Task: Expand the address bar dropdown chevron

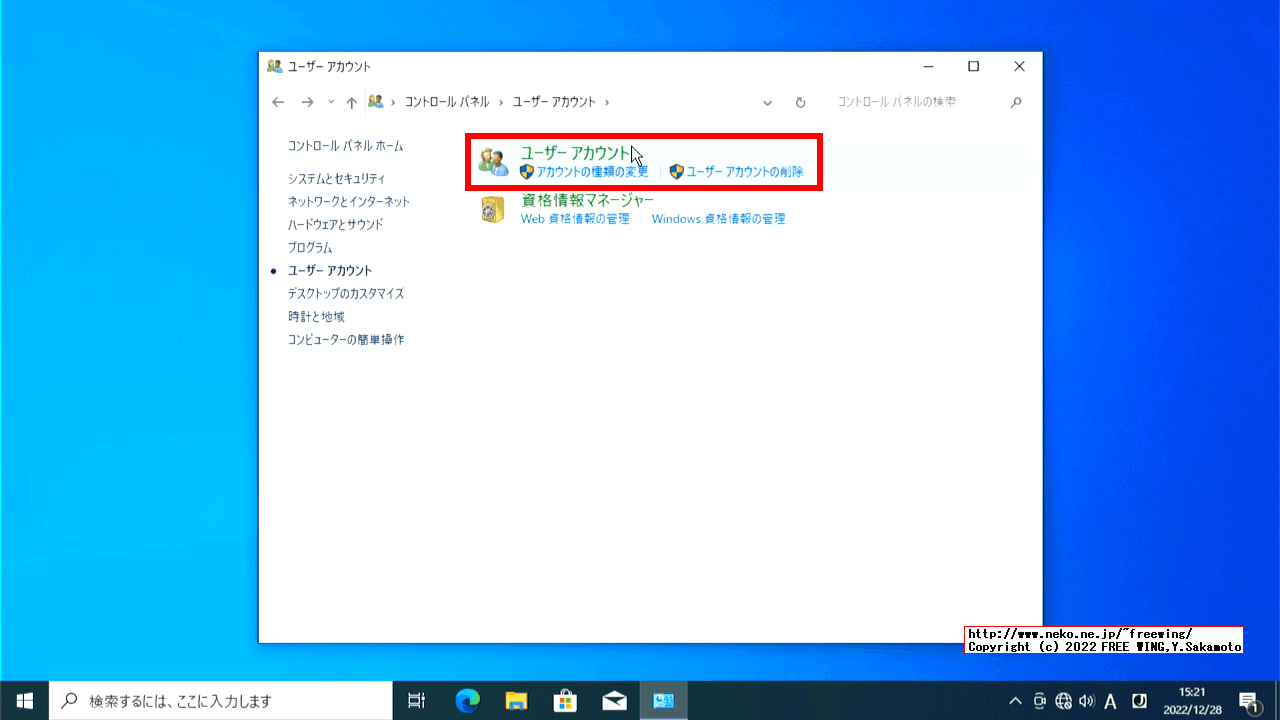Action: point(768,102)
